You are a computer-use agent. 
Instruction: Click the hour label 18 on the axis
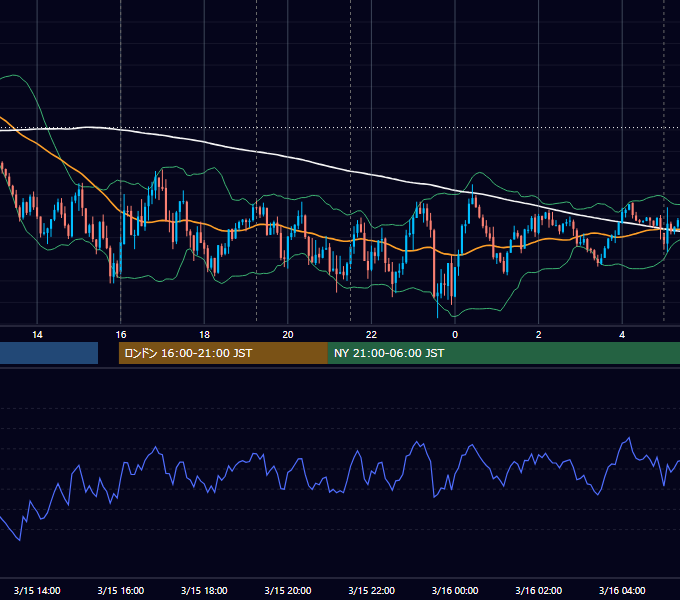(x=204, y=335)
